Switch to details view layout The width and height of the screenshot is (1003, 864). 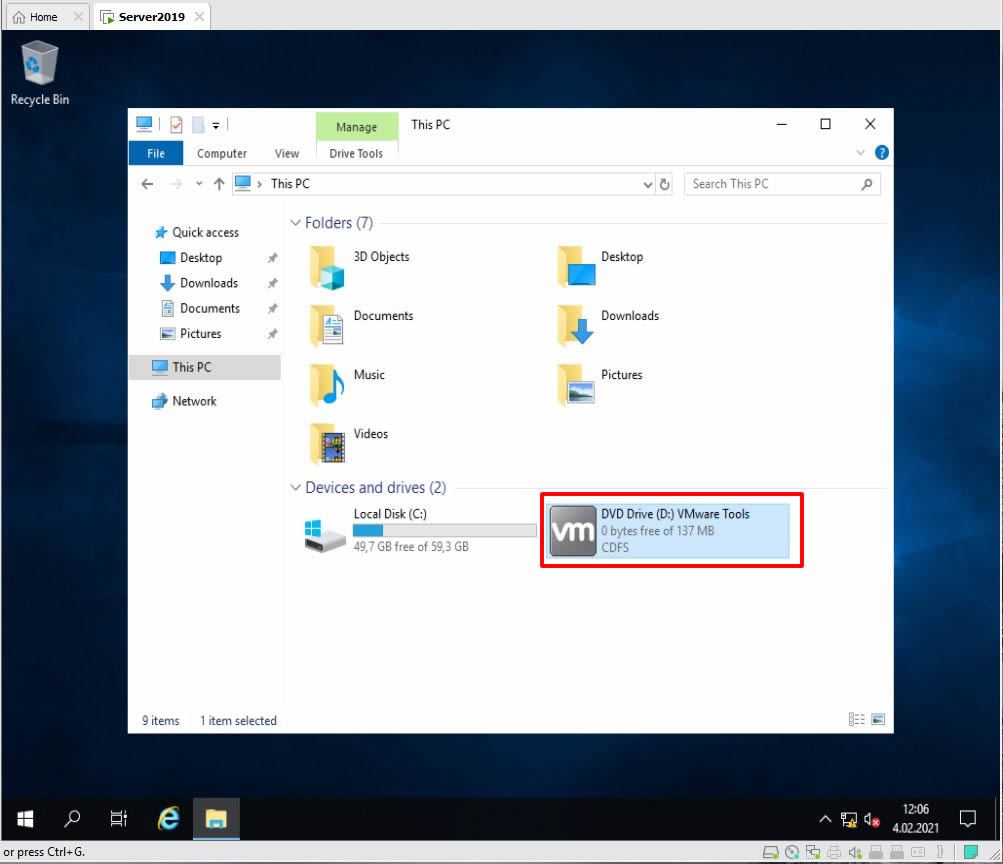click(x=856, y=719)
